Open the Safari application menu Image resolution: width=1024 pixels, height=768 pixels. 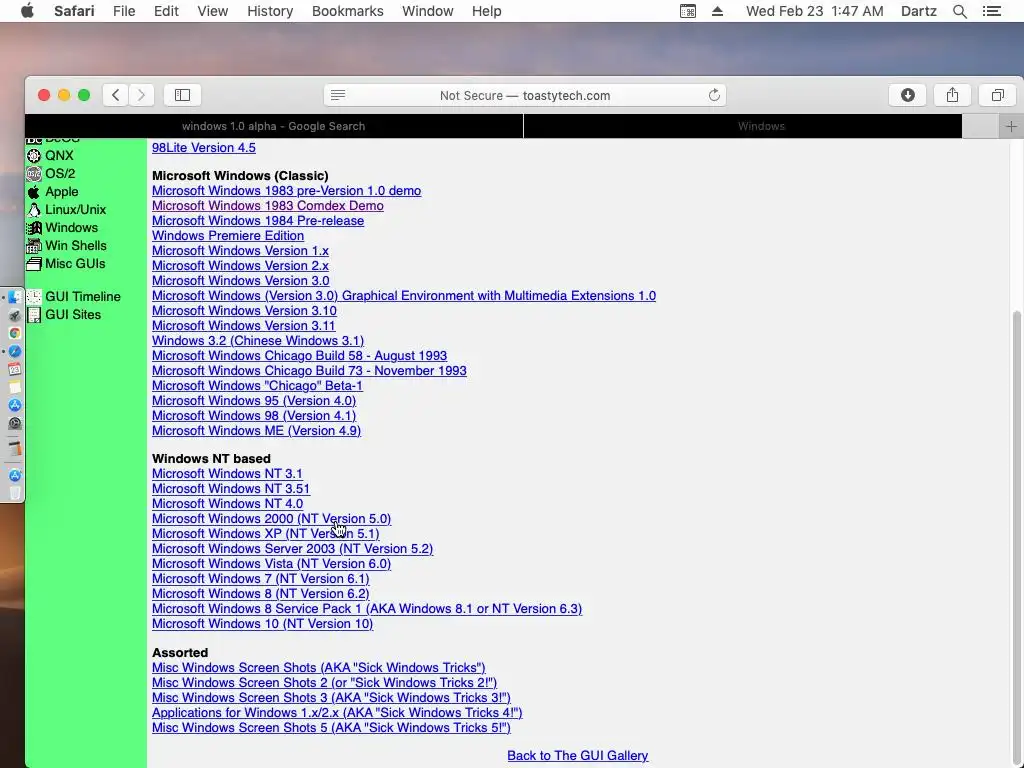pyautogui.click(x=74, y=11)
